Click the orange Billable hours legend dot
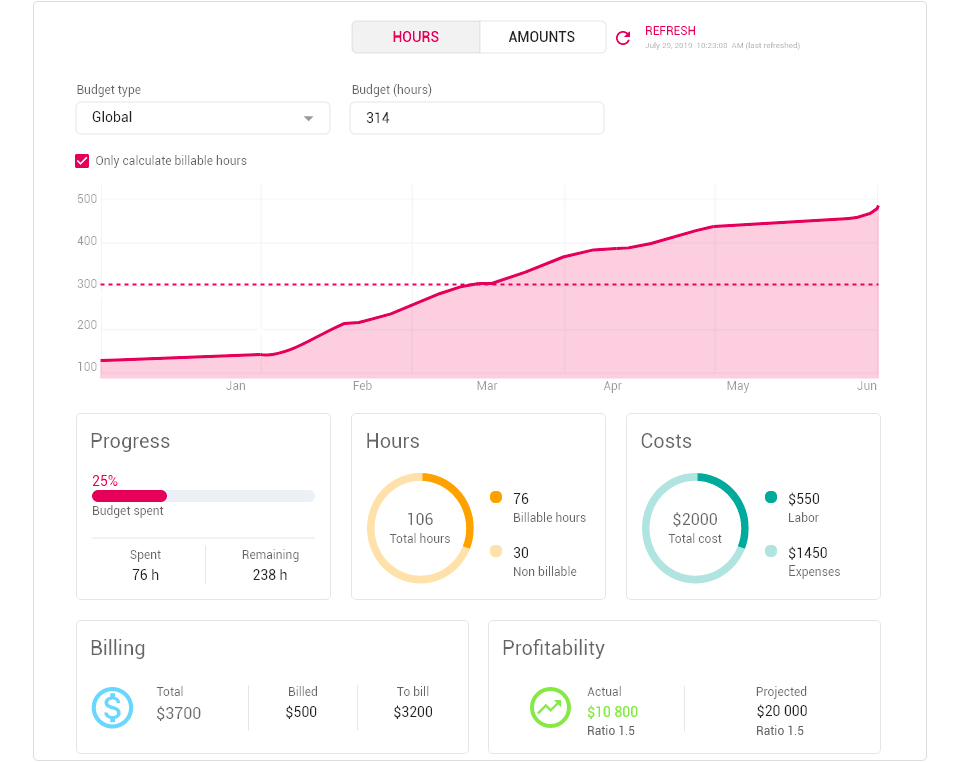The height and width of the screenshot is (762, 955). click(x=496, y=497)
